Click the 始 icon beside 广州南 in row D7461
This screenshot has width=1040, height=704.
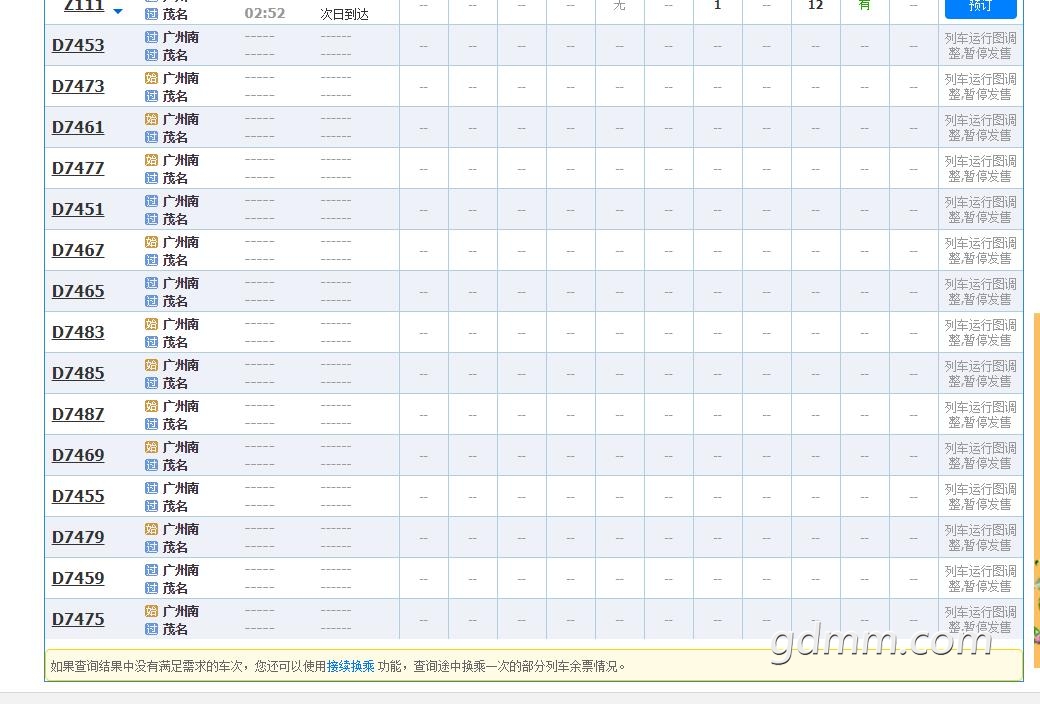pos(151,119)
